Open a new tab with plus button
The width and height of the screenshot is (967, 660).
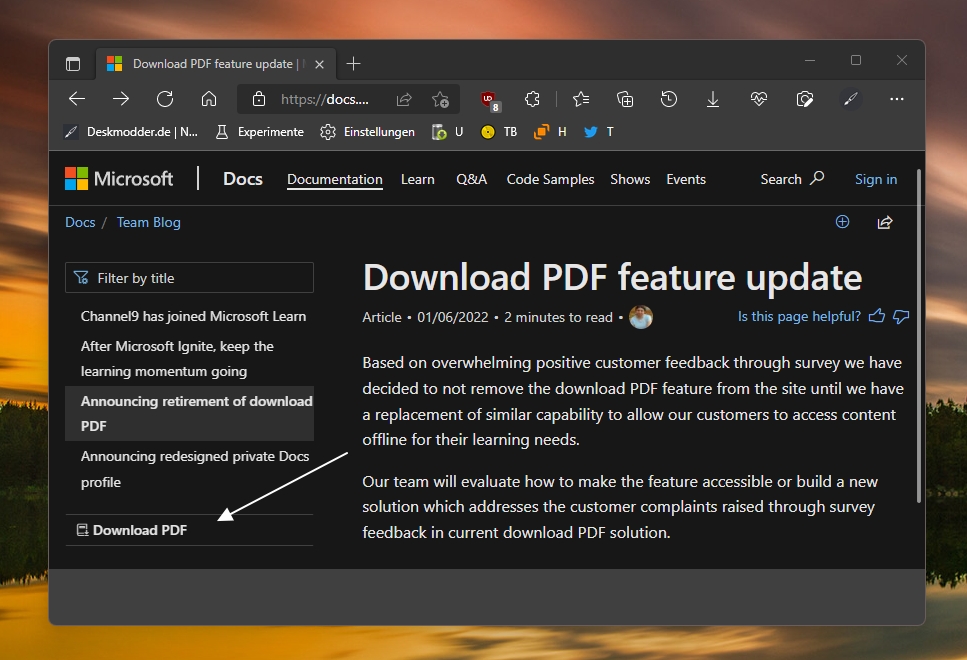coord(353,64)
